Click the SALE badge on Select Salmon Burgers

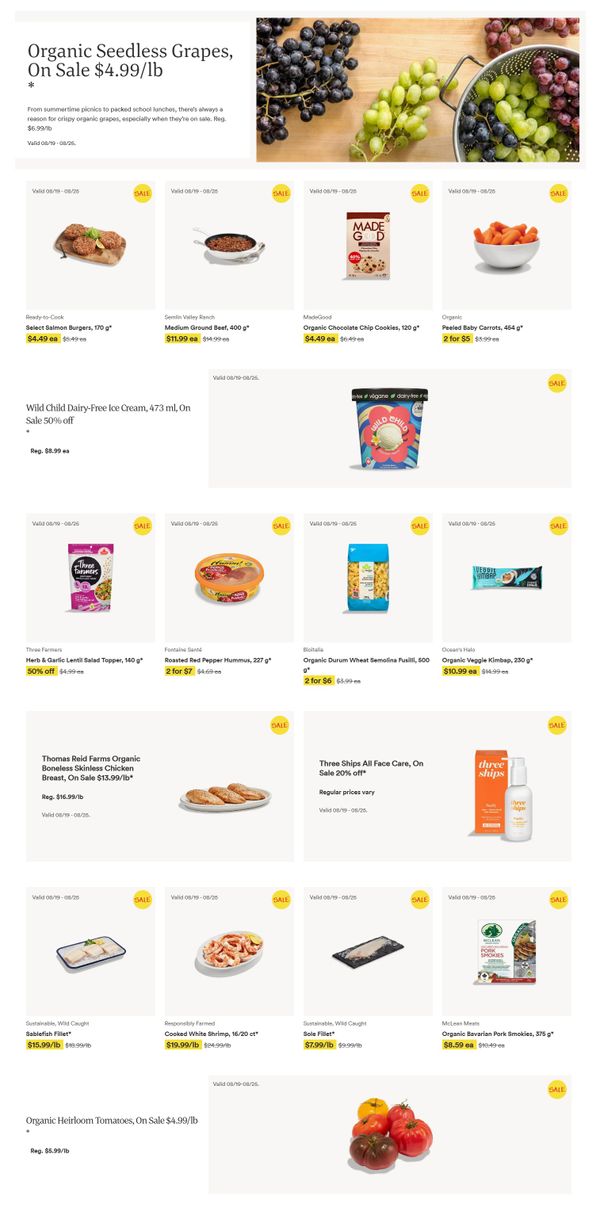[142, 193]
